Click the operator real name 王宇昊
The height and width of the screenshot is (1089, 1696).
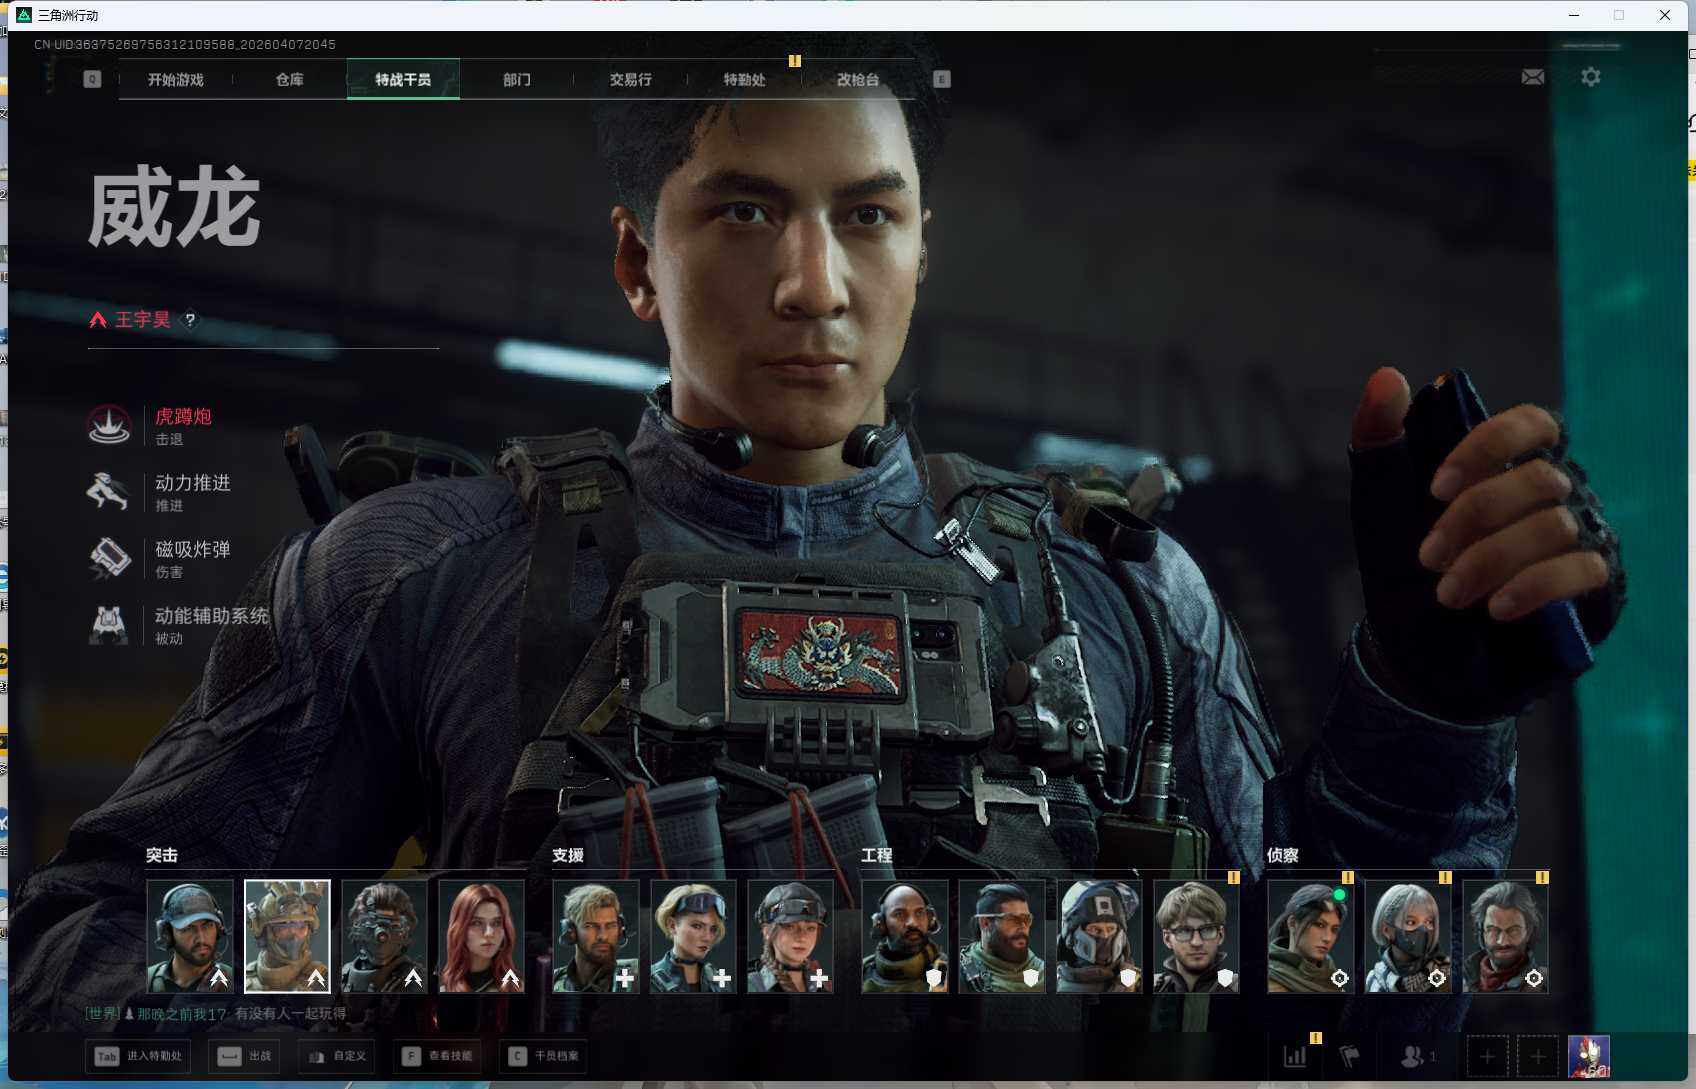coord(143,320)
